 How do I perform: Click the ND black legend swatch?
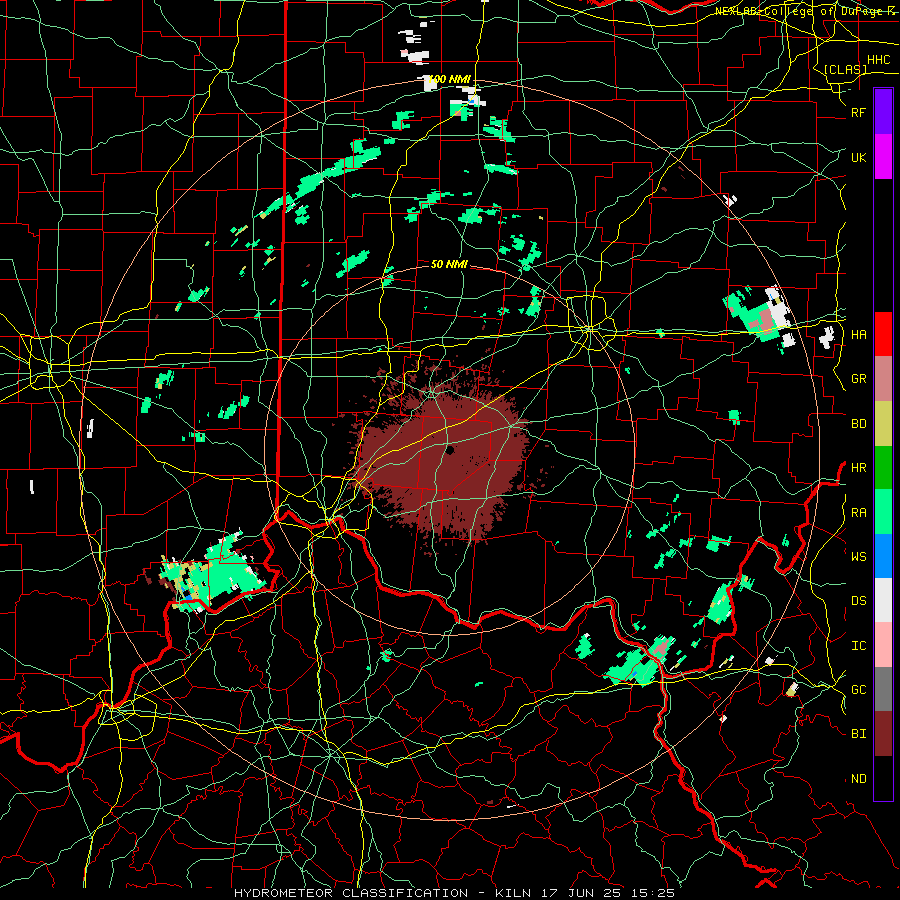pyautogui.click(x=883, y=778)
